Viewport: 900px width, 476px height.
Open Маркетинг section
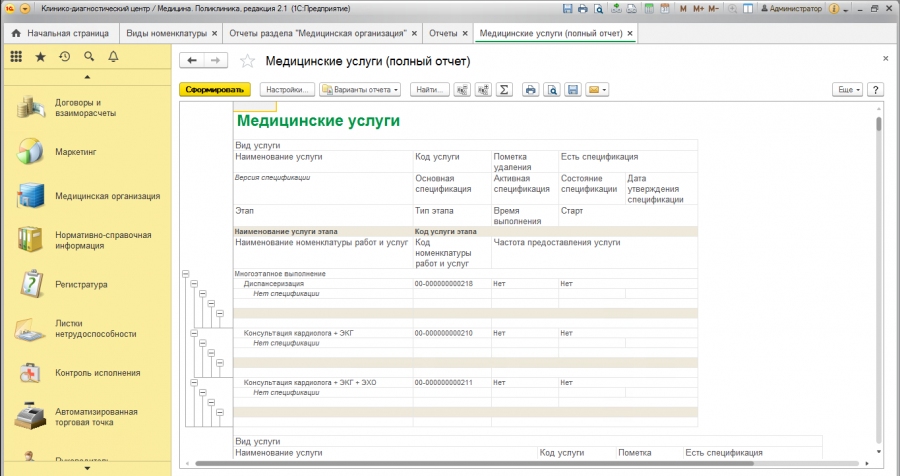pos(87,152)
